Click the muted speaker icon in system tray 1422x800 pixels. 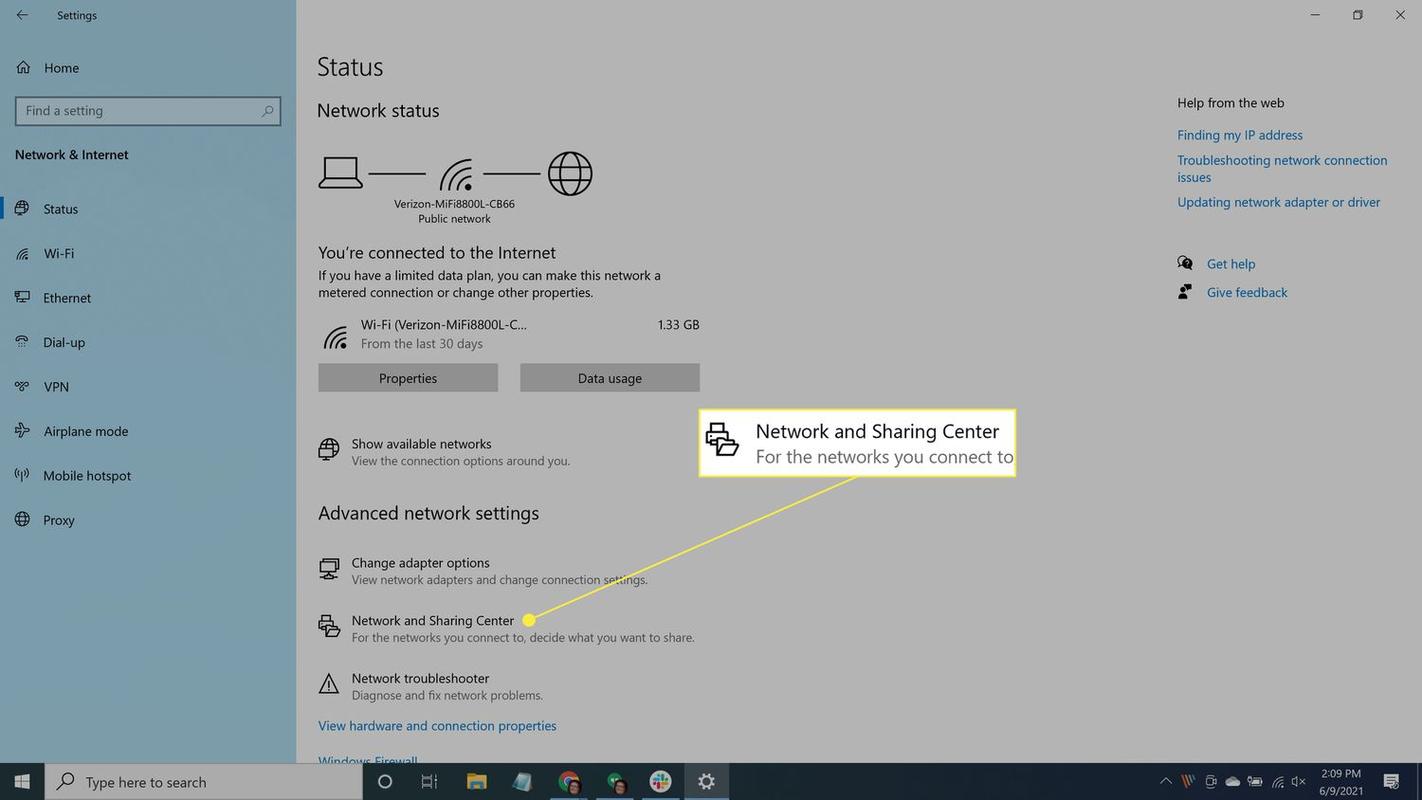coord(1297,782)
